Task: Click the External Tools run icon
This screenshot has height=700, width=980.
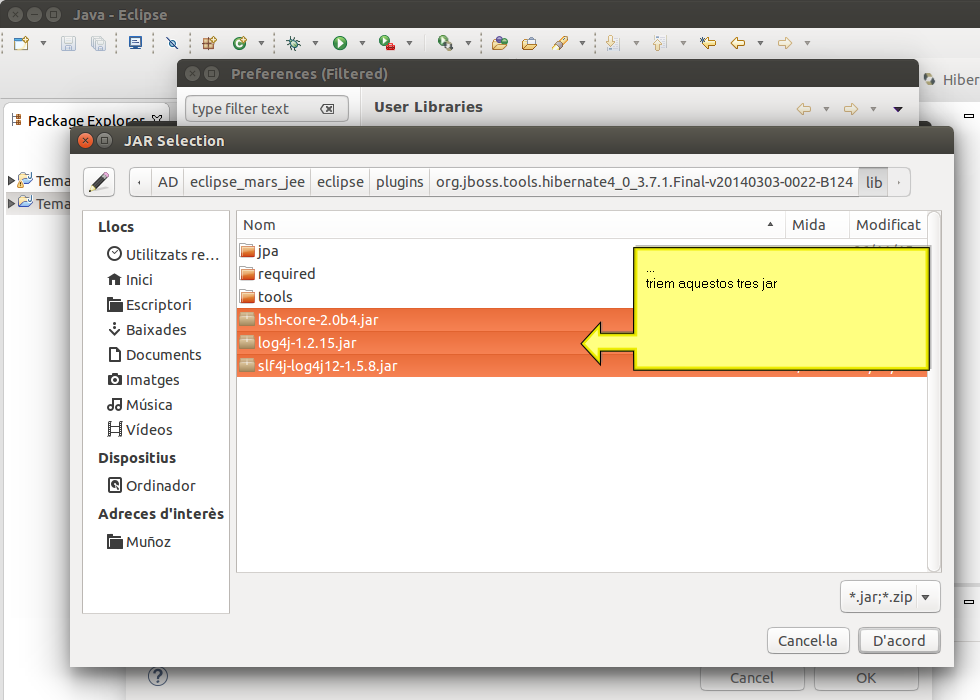Action: (445, 43)
